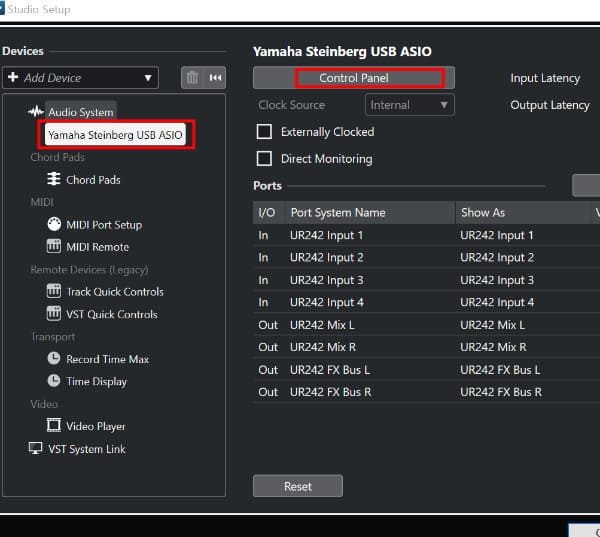The height and width of the screenshot is (537, 600).
Task: Click the Chord Pads icon
Action: click(54, 179)
